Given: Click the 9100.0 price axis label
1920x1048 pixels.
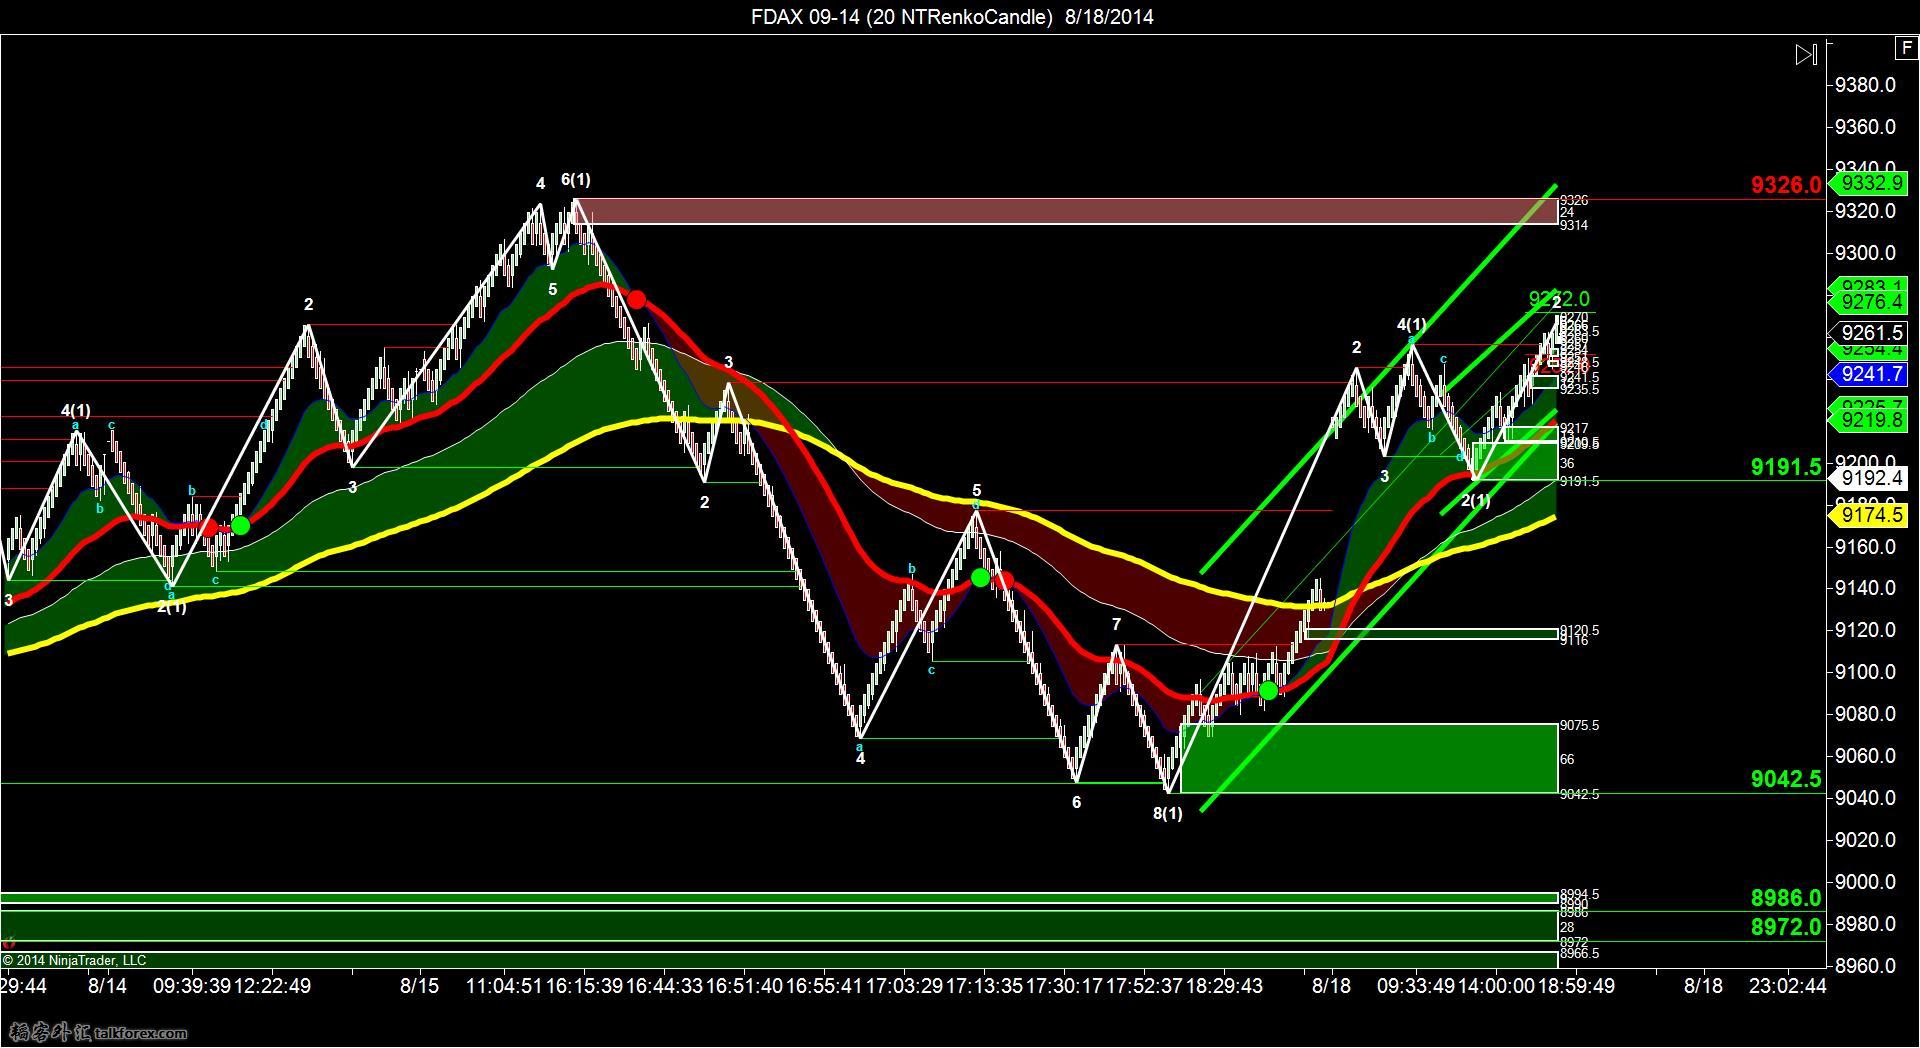Looking at the screenshot, I should pyautogui.click(x=1865, y=672).
